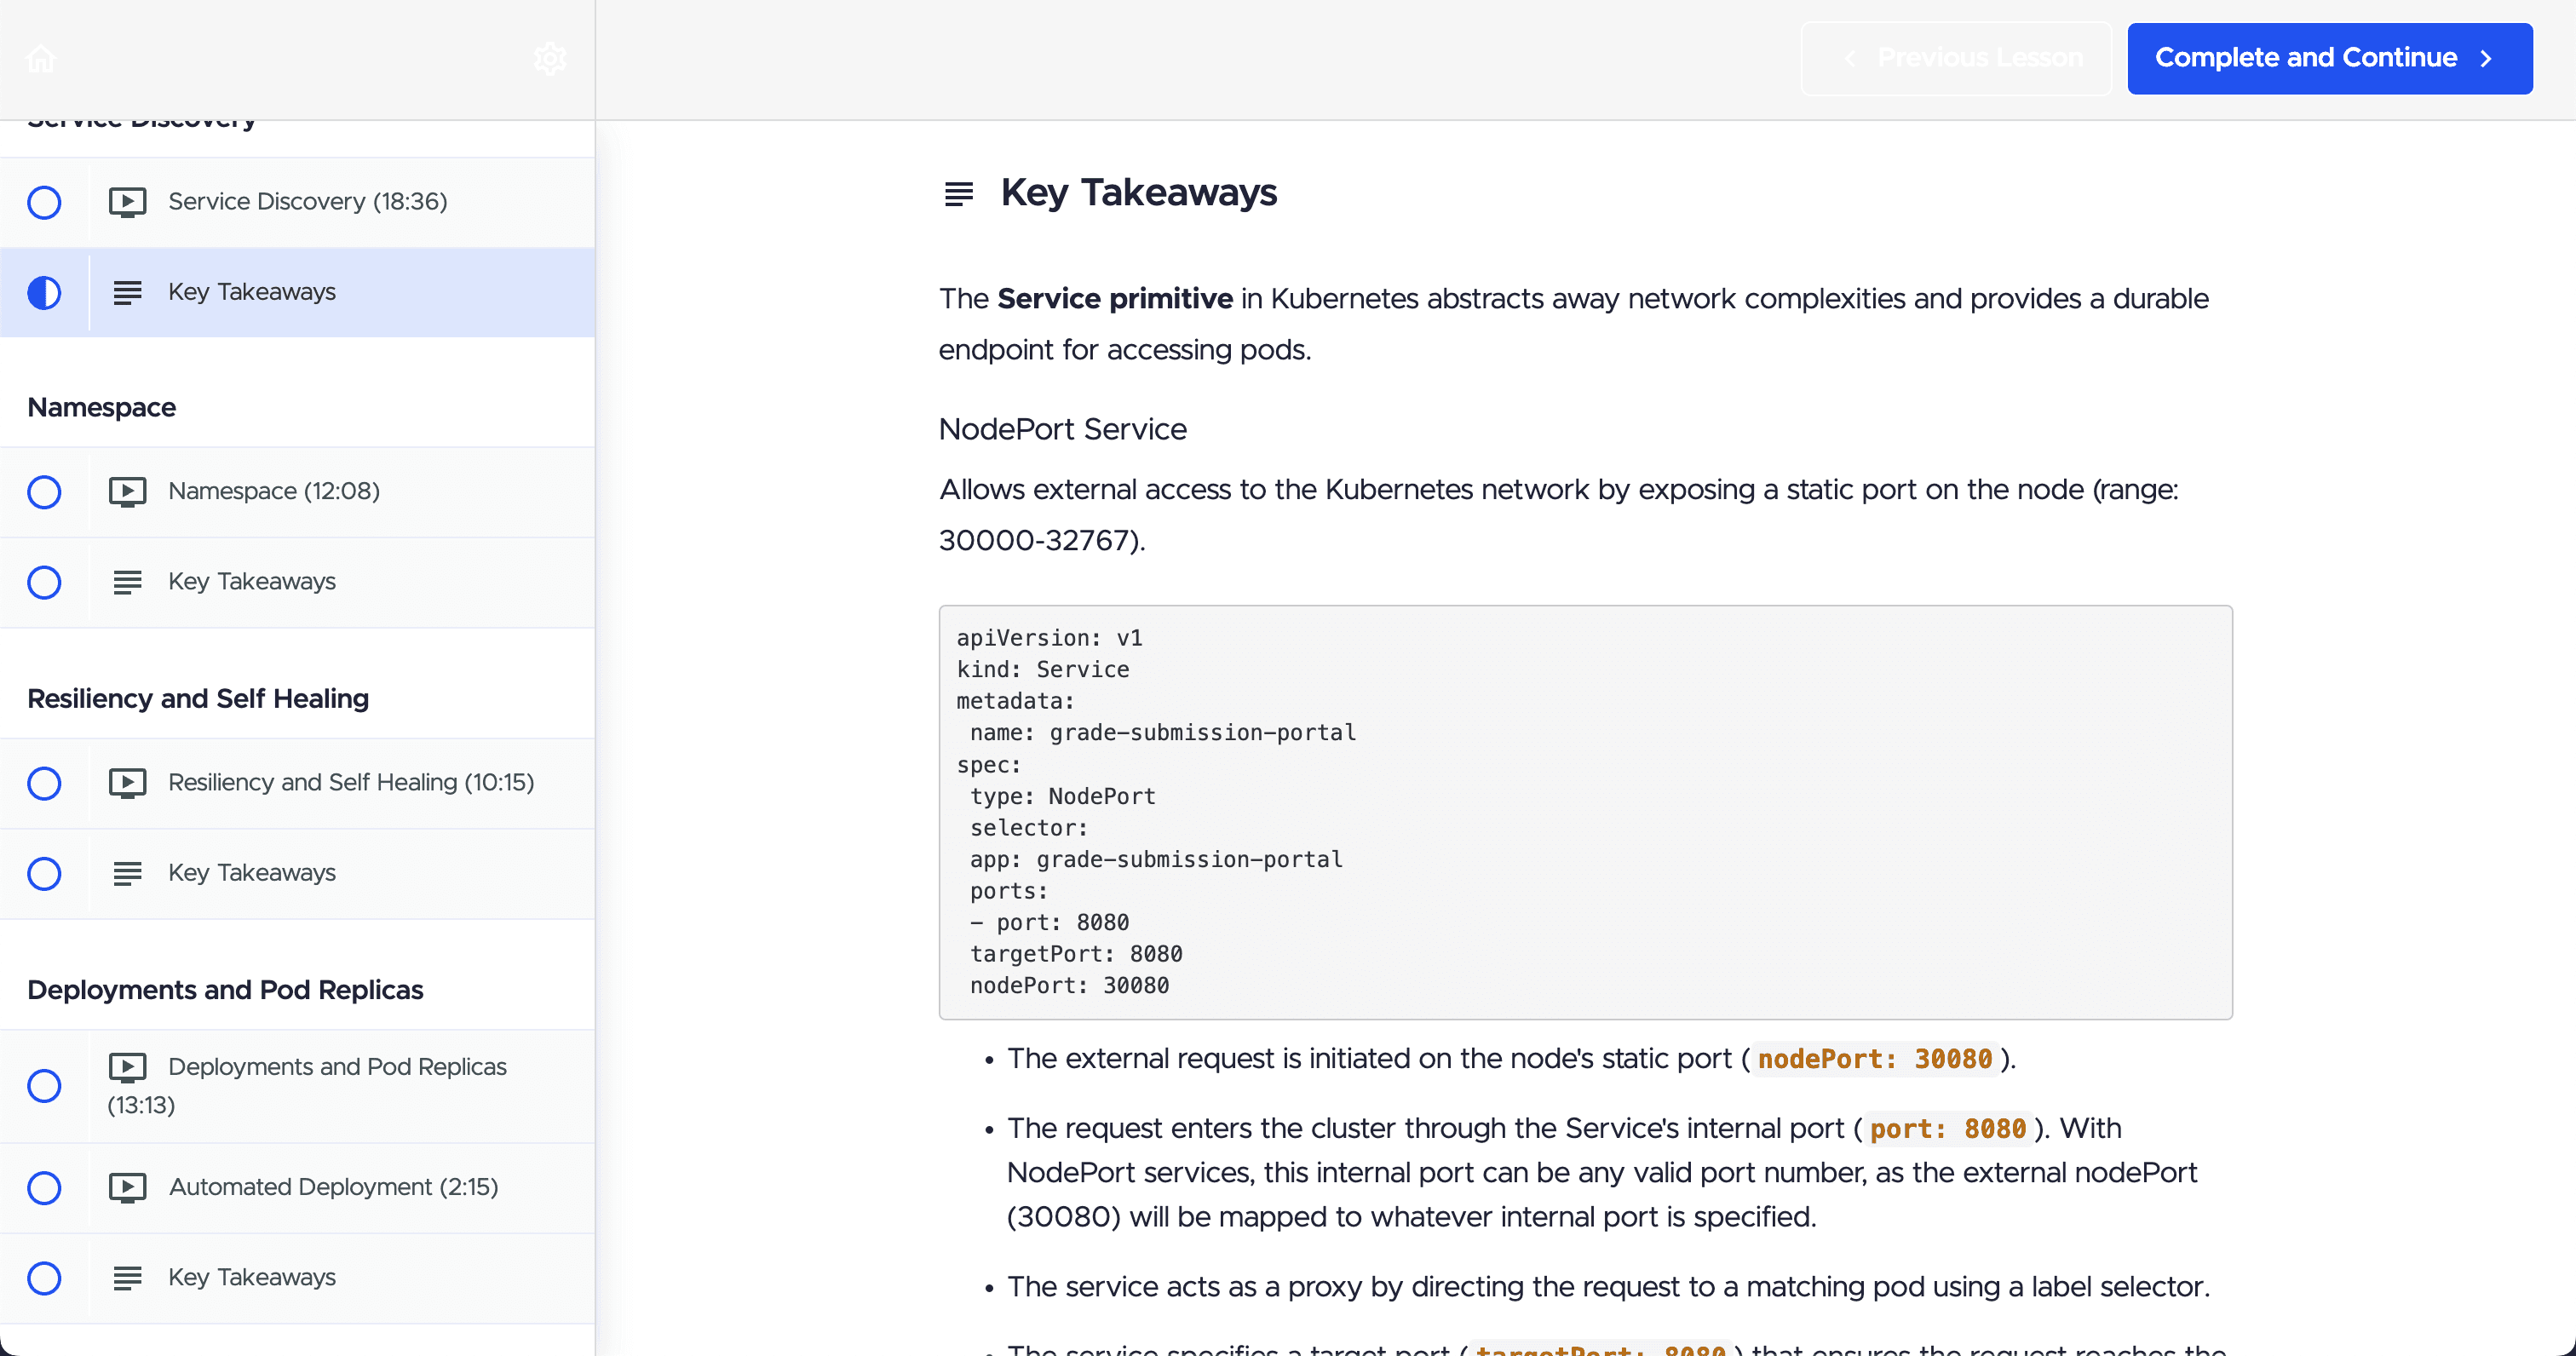2576x1356 pixels.
Task: Click the video icon beside Service Discovery (18:36)
Action: coord(127,202)
